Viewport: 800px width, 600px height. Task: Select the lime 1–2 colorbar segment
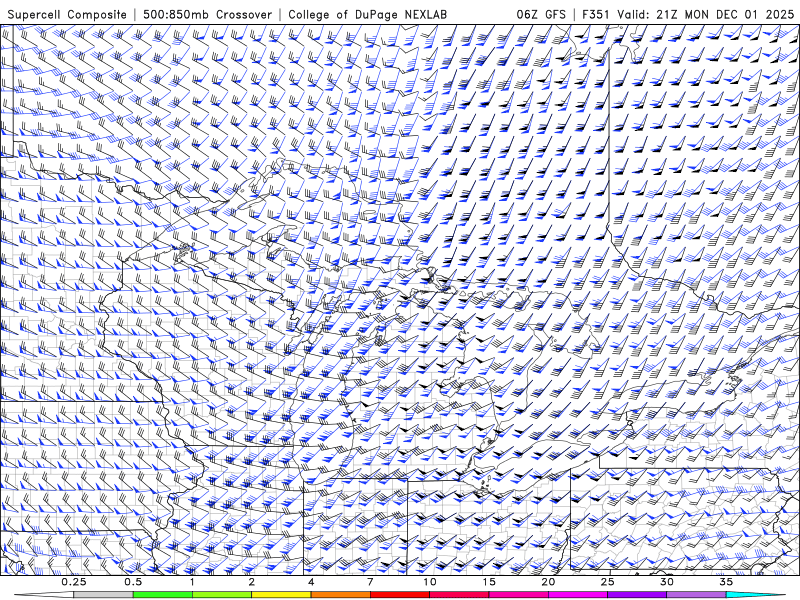pyautogui.click(x=222, y=595)
